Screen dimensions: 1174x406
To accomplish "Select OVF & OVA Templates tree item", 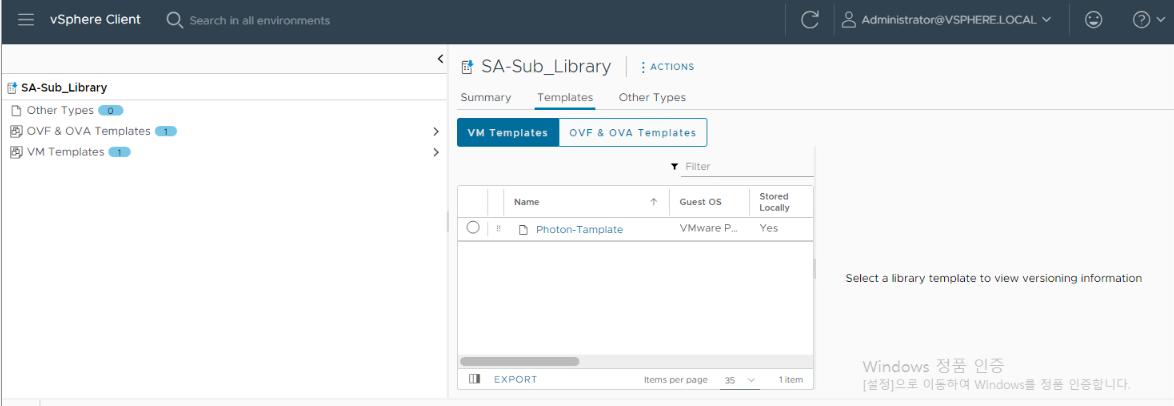I will coord(88,131).
